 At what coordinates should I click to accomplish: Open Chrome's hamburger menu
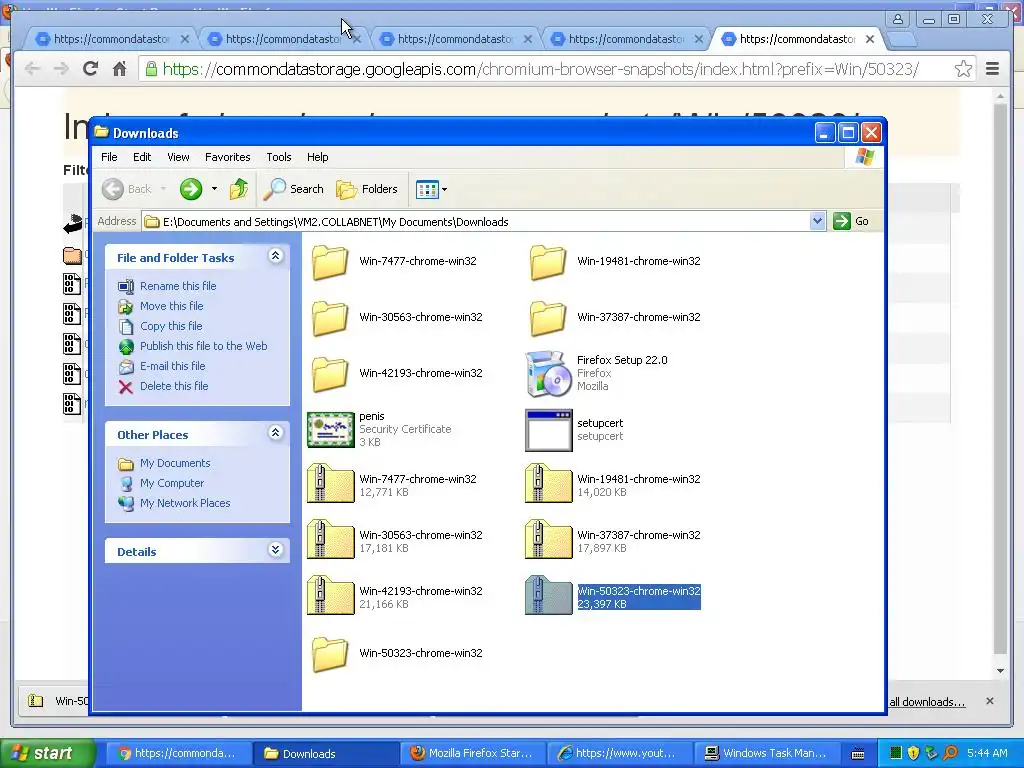click(x=992, y=69)
